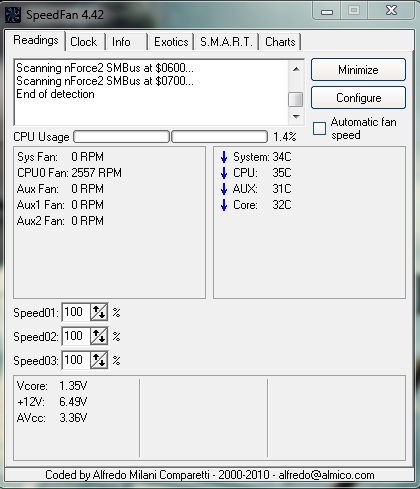Select the 'Aux2 Fan: 0 RPM' reading
This screenshot has height=489, width=420.
pyautogui.click(x=60, y=221)
